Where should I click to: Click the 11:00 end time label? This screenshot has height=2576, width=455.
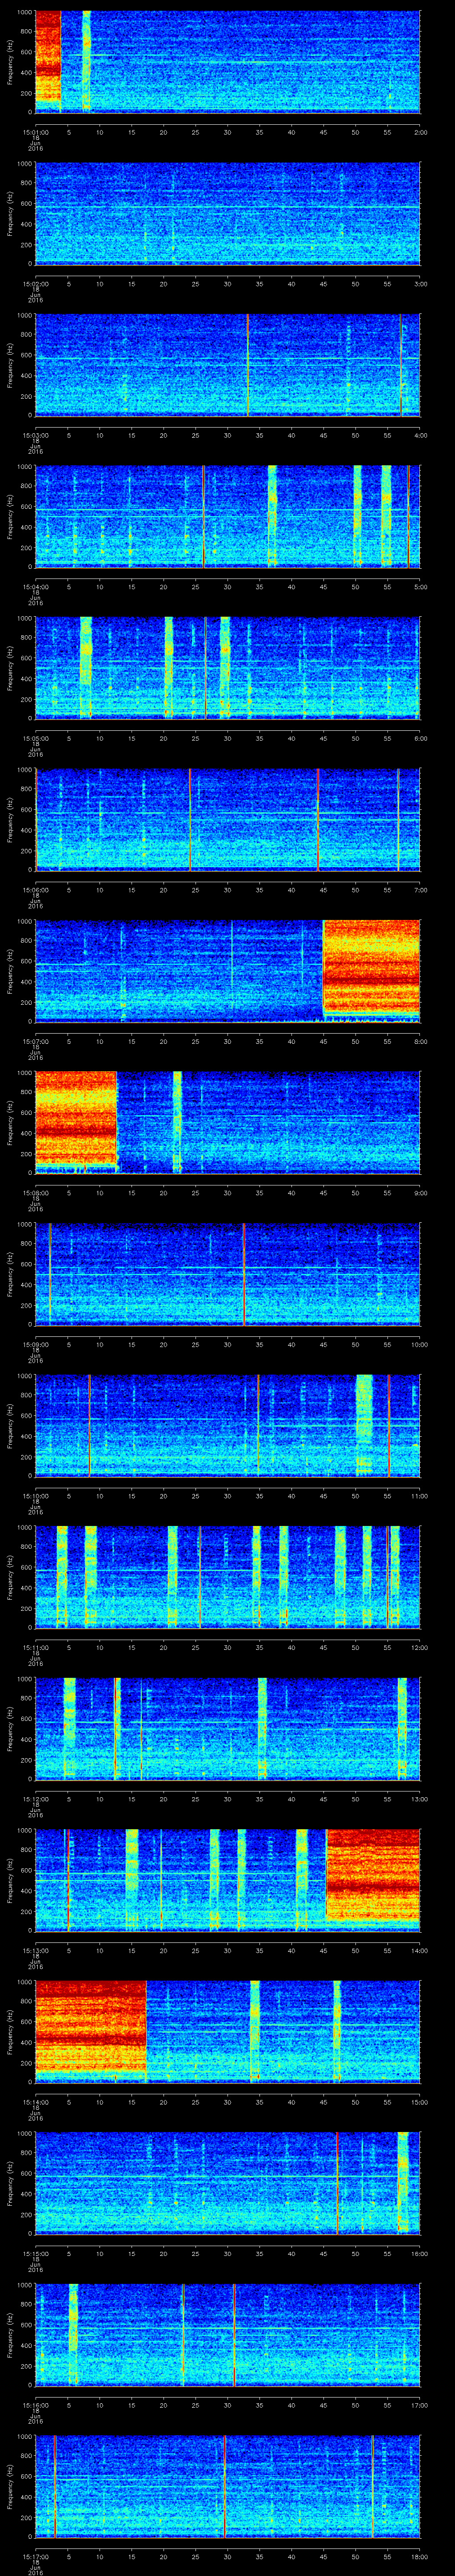click(x=419, y=1495)
